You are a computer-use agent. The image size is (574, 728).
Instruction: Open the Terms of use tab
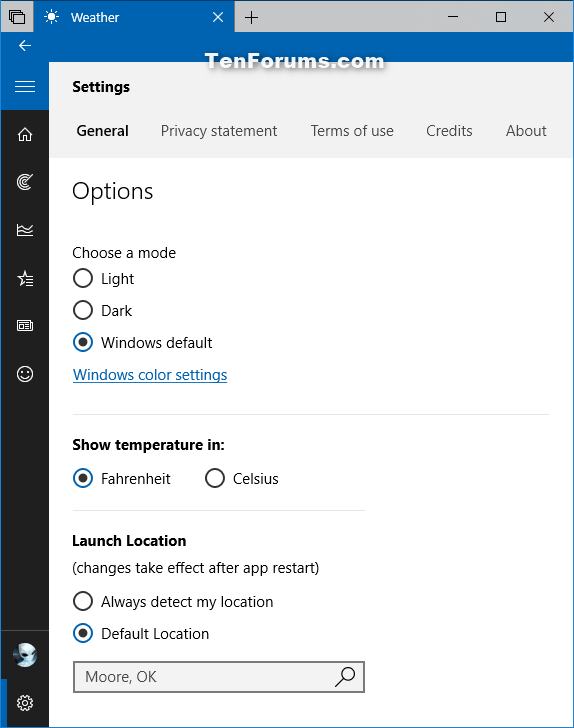[x=352, y=131]
